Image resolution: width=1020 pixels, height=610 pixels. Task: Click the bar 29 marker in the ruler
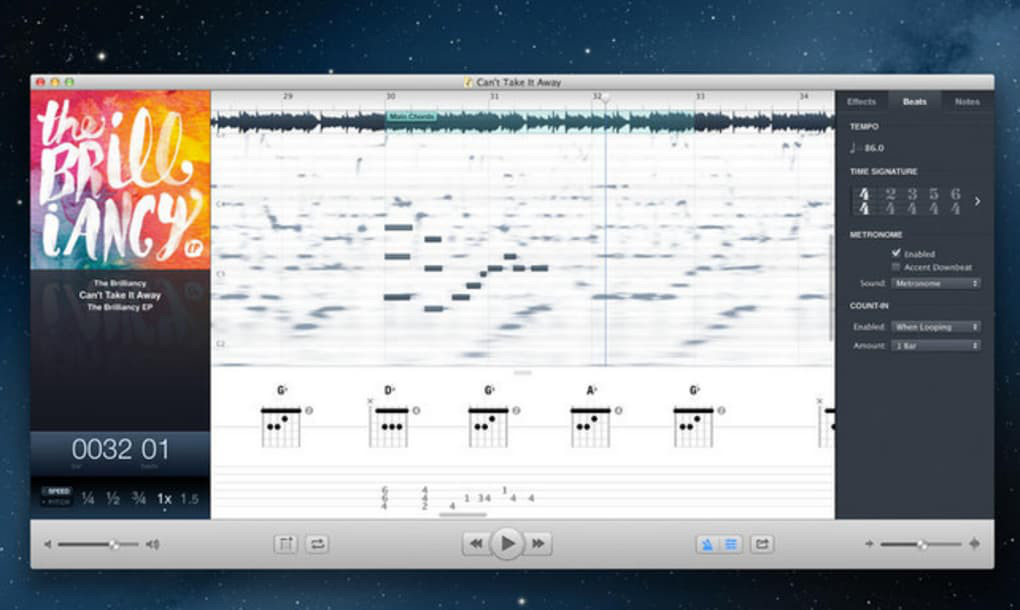click(288, 96)
